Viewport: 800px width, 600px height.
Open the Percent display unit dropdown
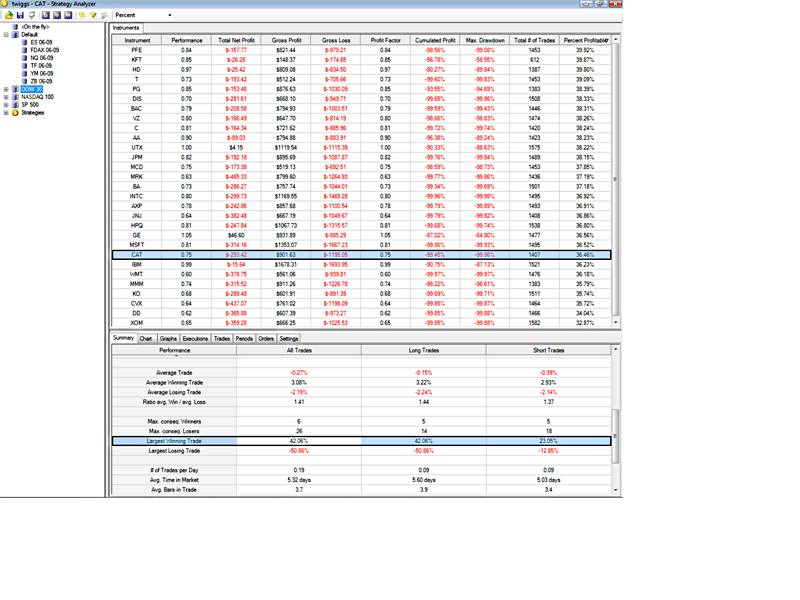click(x=170, y=15)
